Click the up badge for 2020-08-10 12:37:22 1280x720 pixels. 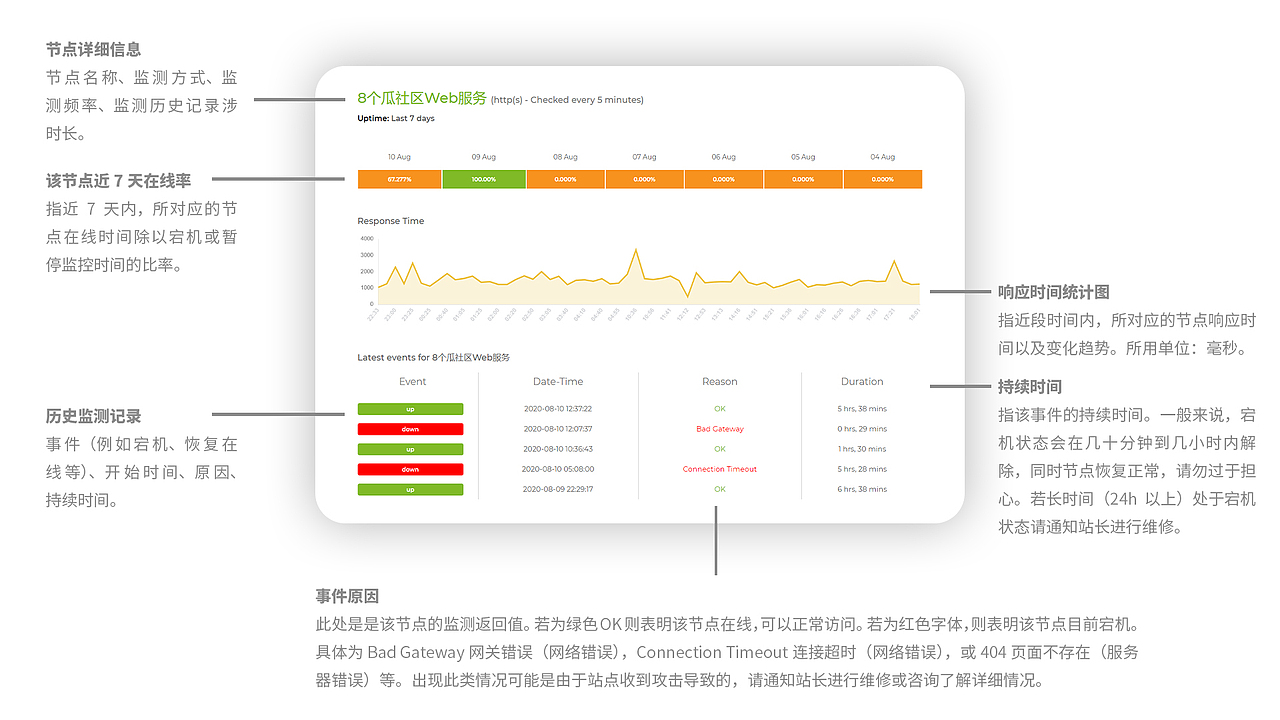tap(410, 409)
